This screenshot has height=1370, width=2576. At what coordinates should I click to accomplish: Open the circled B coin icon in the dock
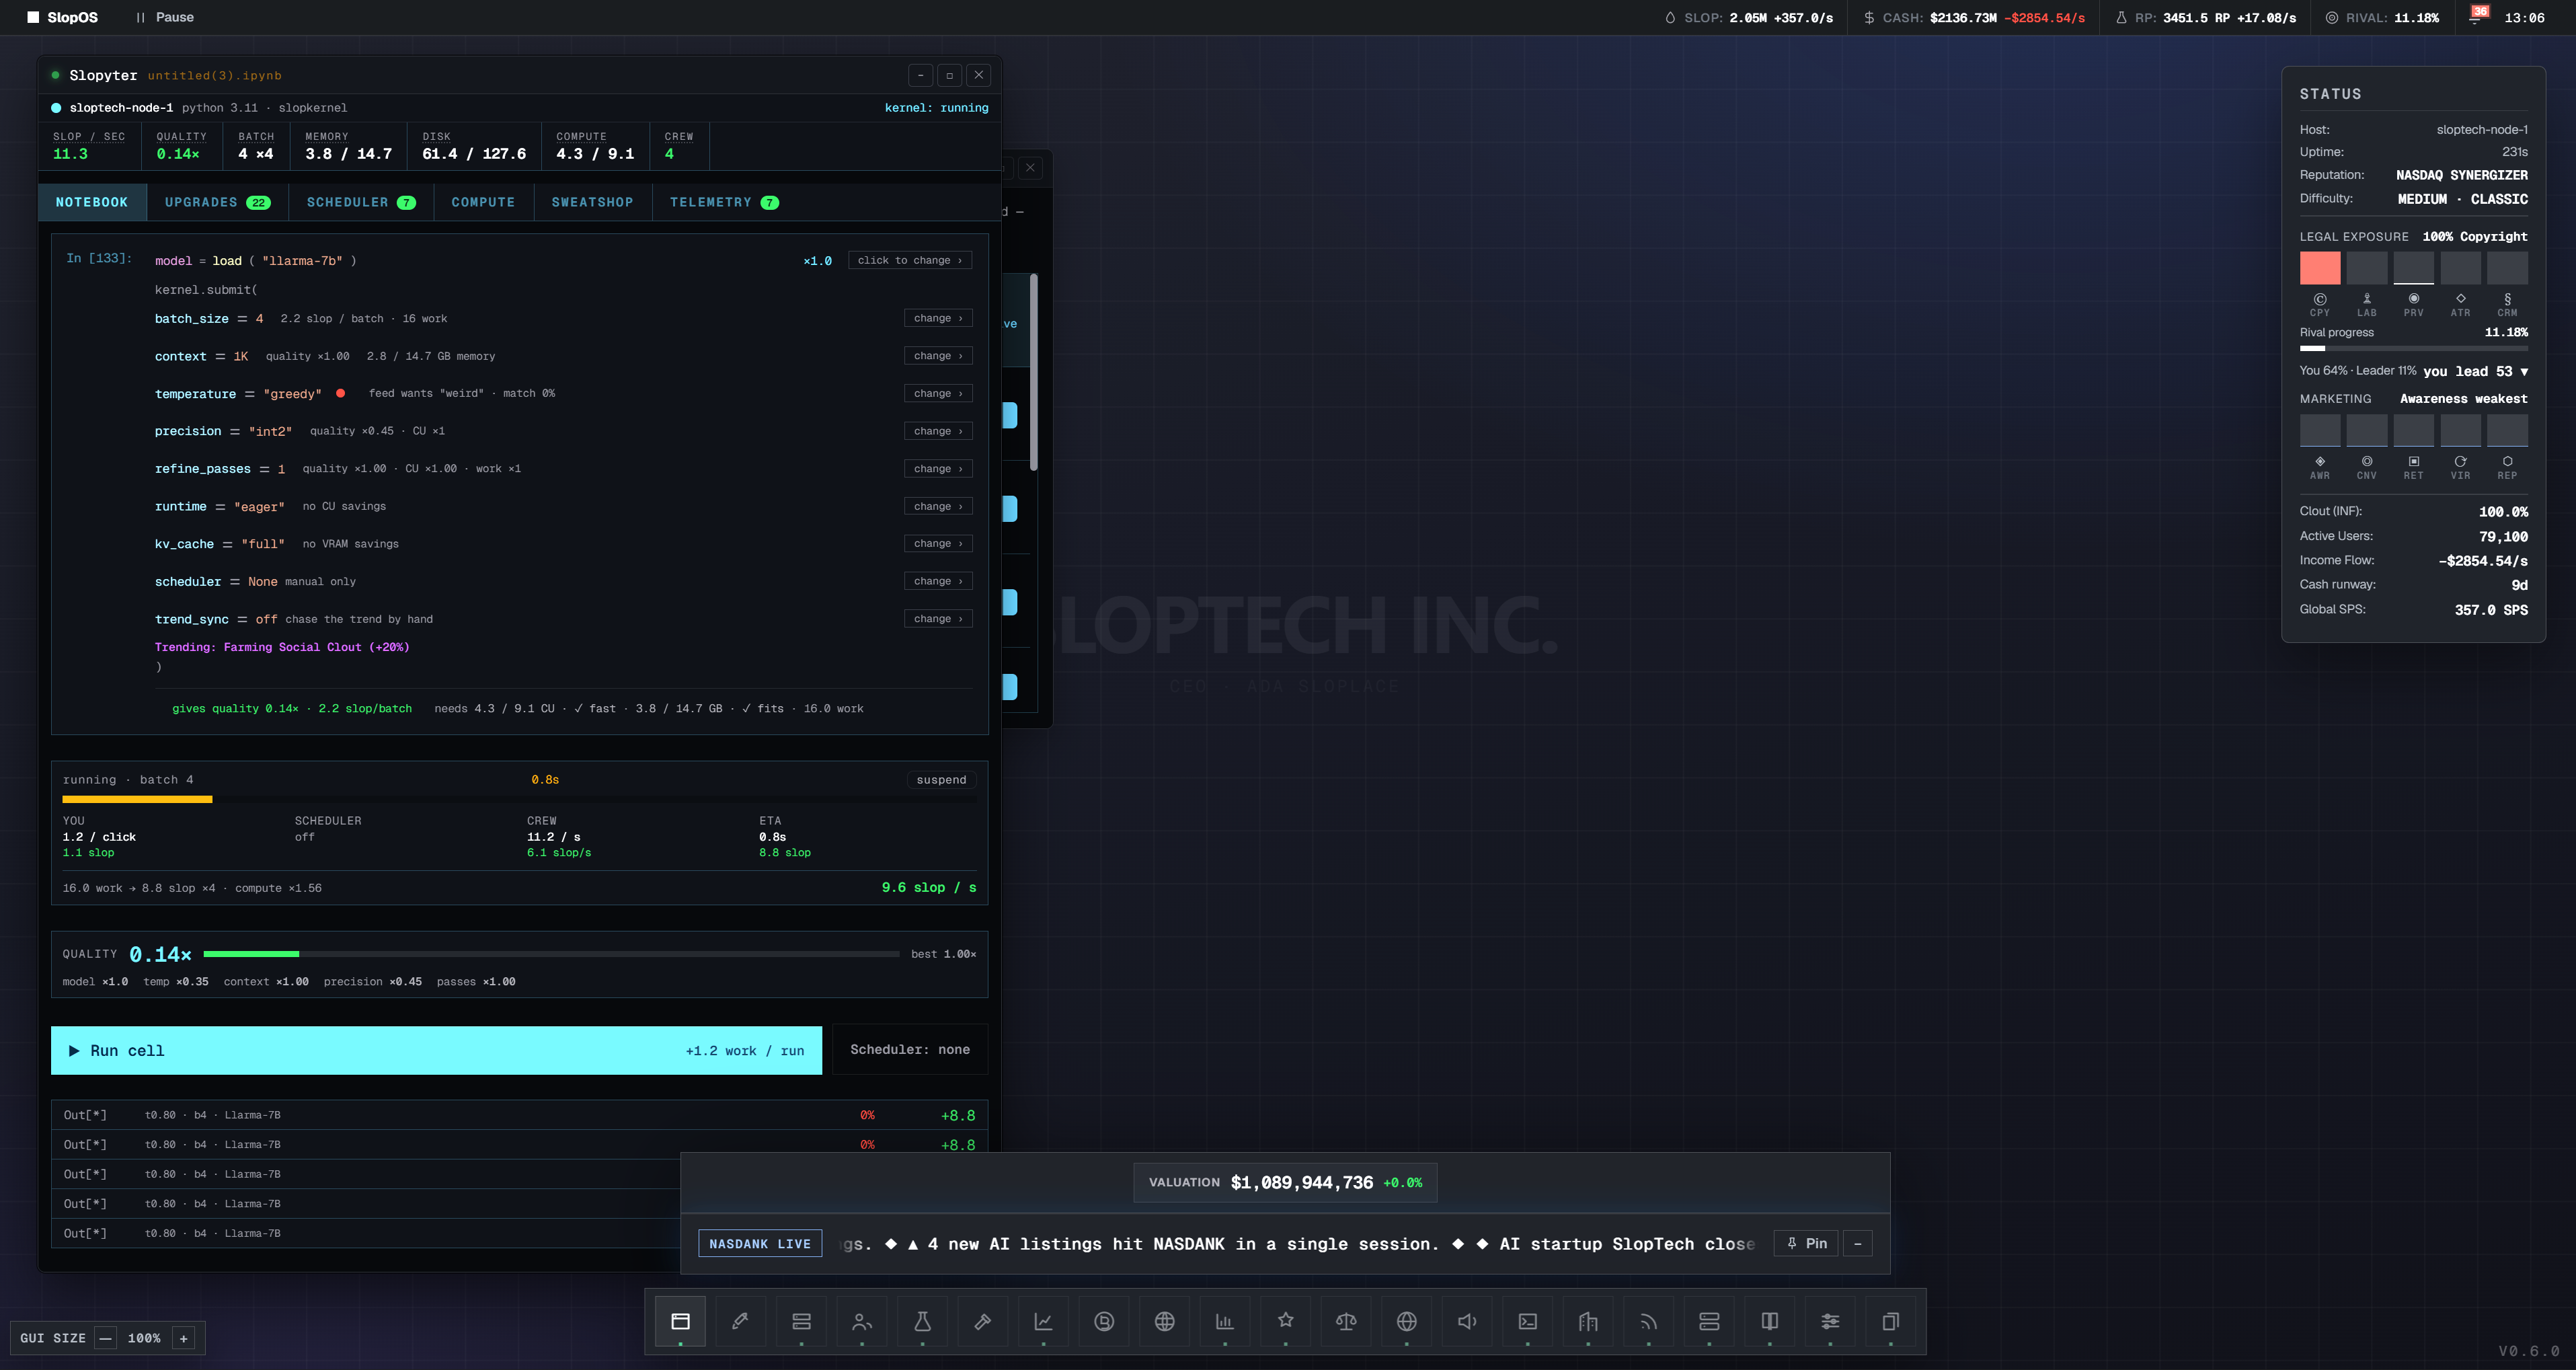click(1104, 1321)
